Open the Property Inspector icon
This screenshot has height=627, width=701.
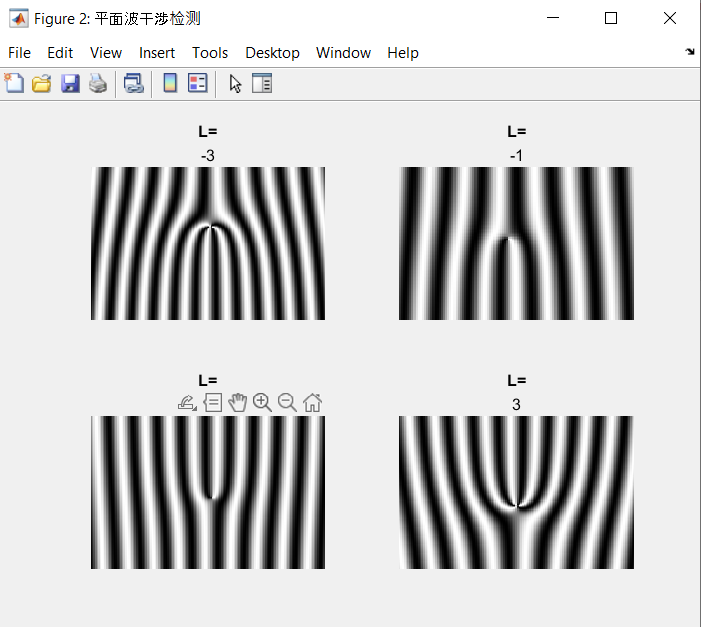click(262, 83)
